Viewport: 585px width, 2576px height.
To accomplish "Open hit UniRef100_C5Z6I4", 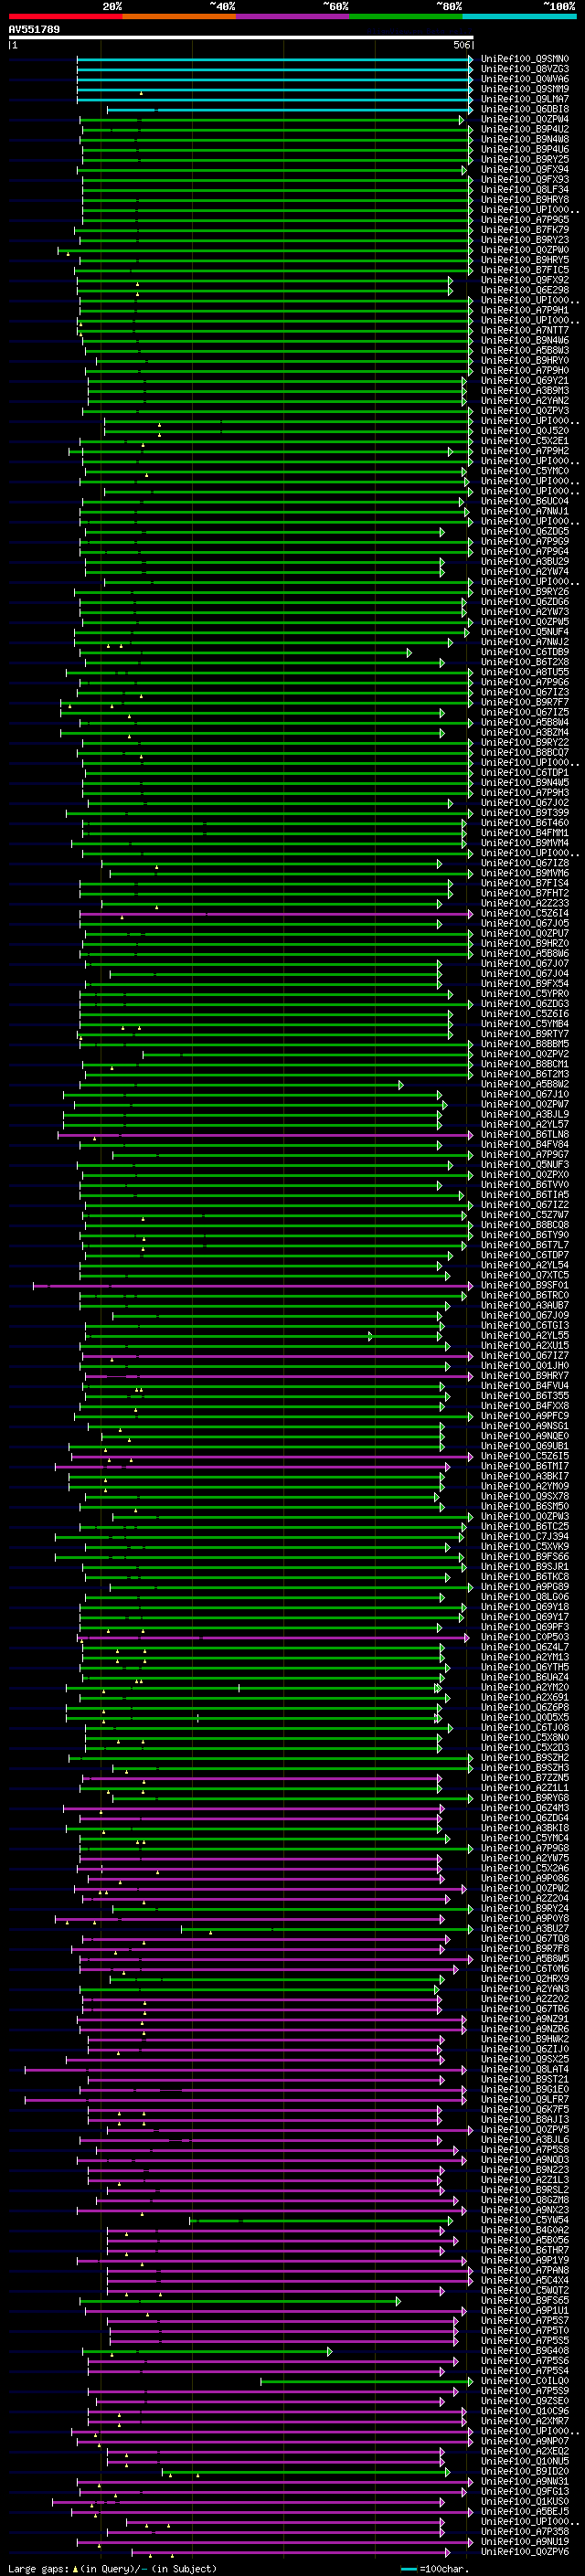I will (524, 913).
